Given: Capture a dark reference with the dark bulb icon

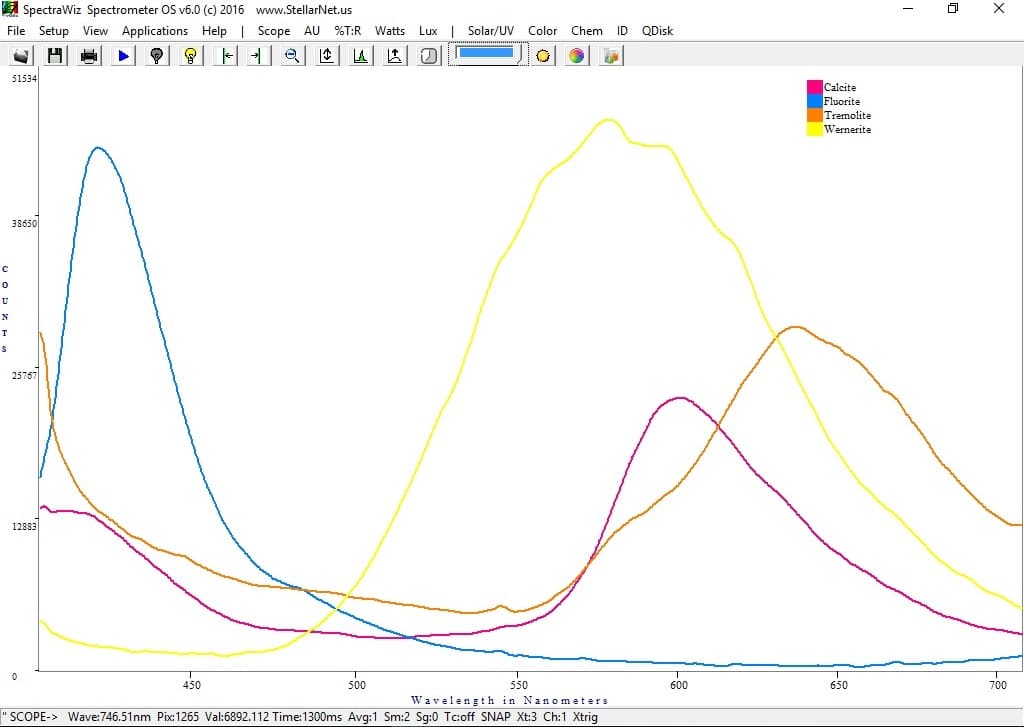Looking at the screenshot, I should click(x=155, y=55).
